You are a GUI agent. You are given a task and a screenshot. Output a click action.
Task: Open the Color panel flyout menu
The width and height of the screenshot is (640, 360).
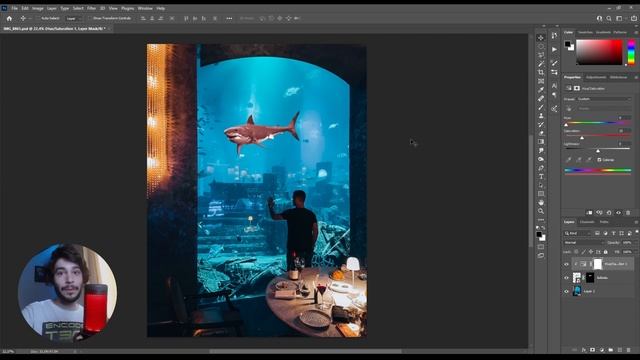pyautogui.click(x=636, y=32)
